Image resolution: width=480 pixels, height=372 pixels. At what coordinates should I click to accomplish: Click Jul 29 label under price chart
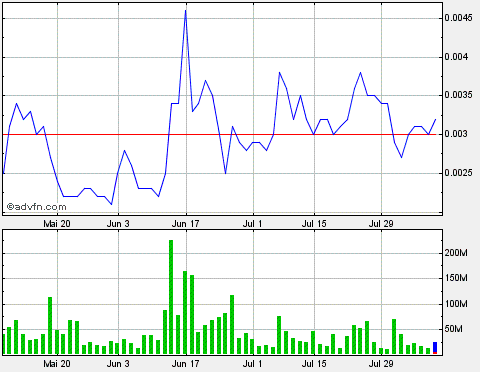click(381, 224)
